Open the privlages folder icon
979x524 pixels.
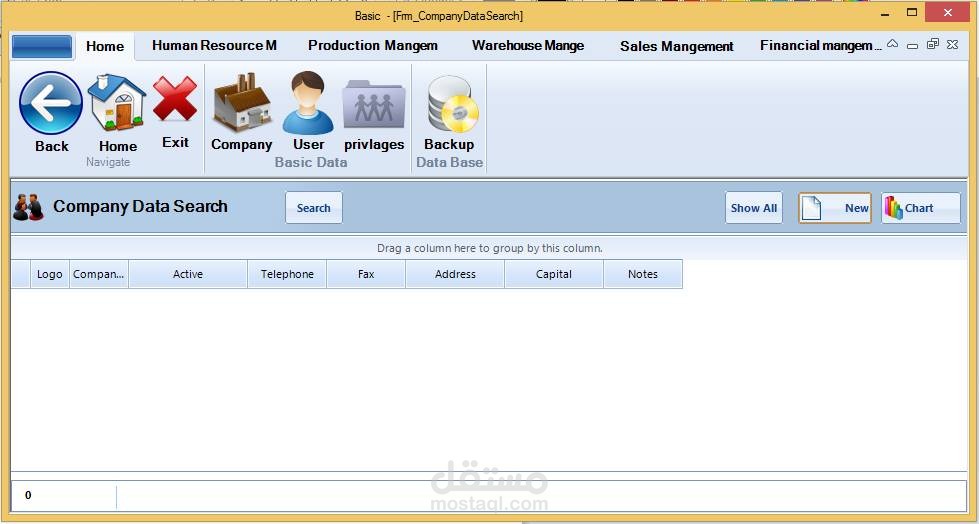(374, 105)
